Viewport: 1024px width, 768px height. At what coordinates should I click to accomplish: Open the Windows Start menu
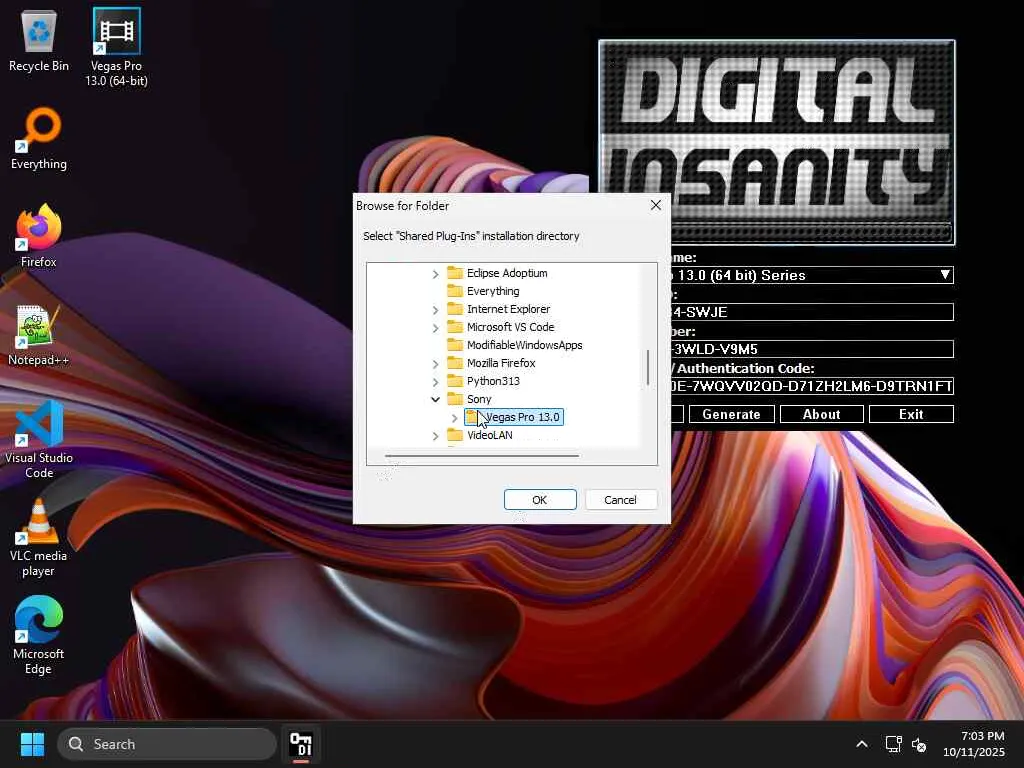[x=32, y=744]
